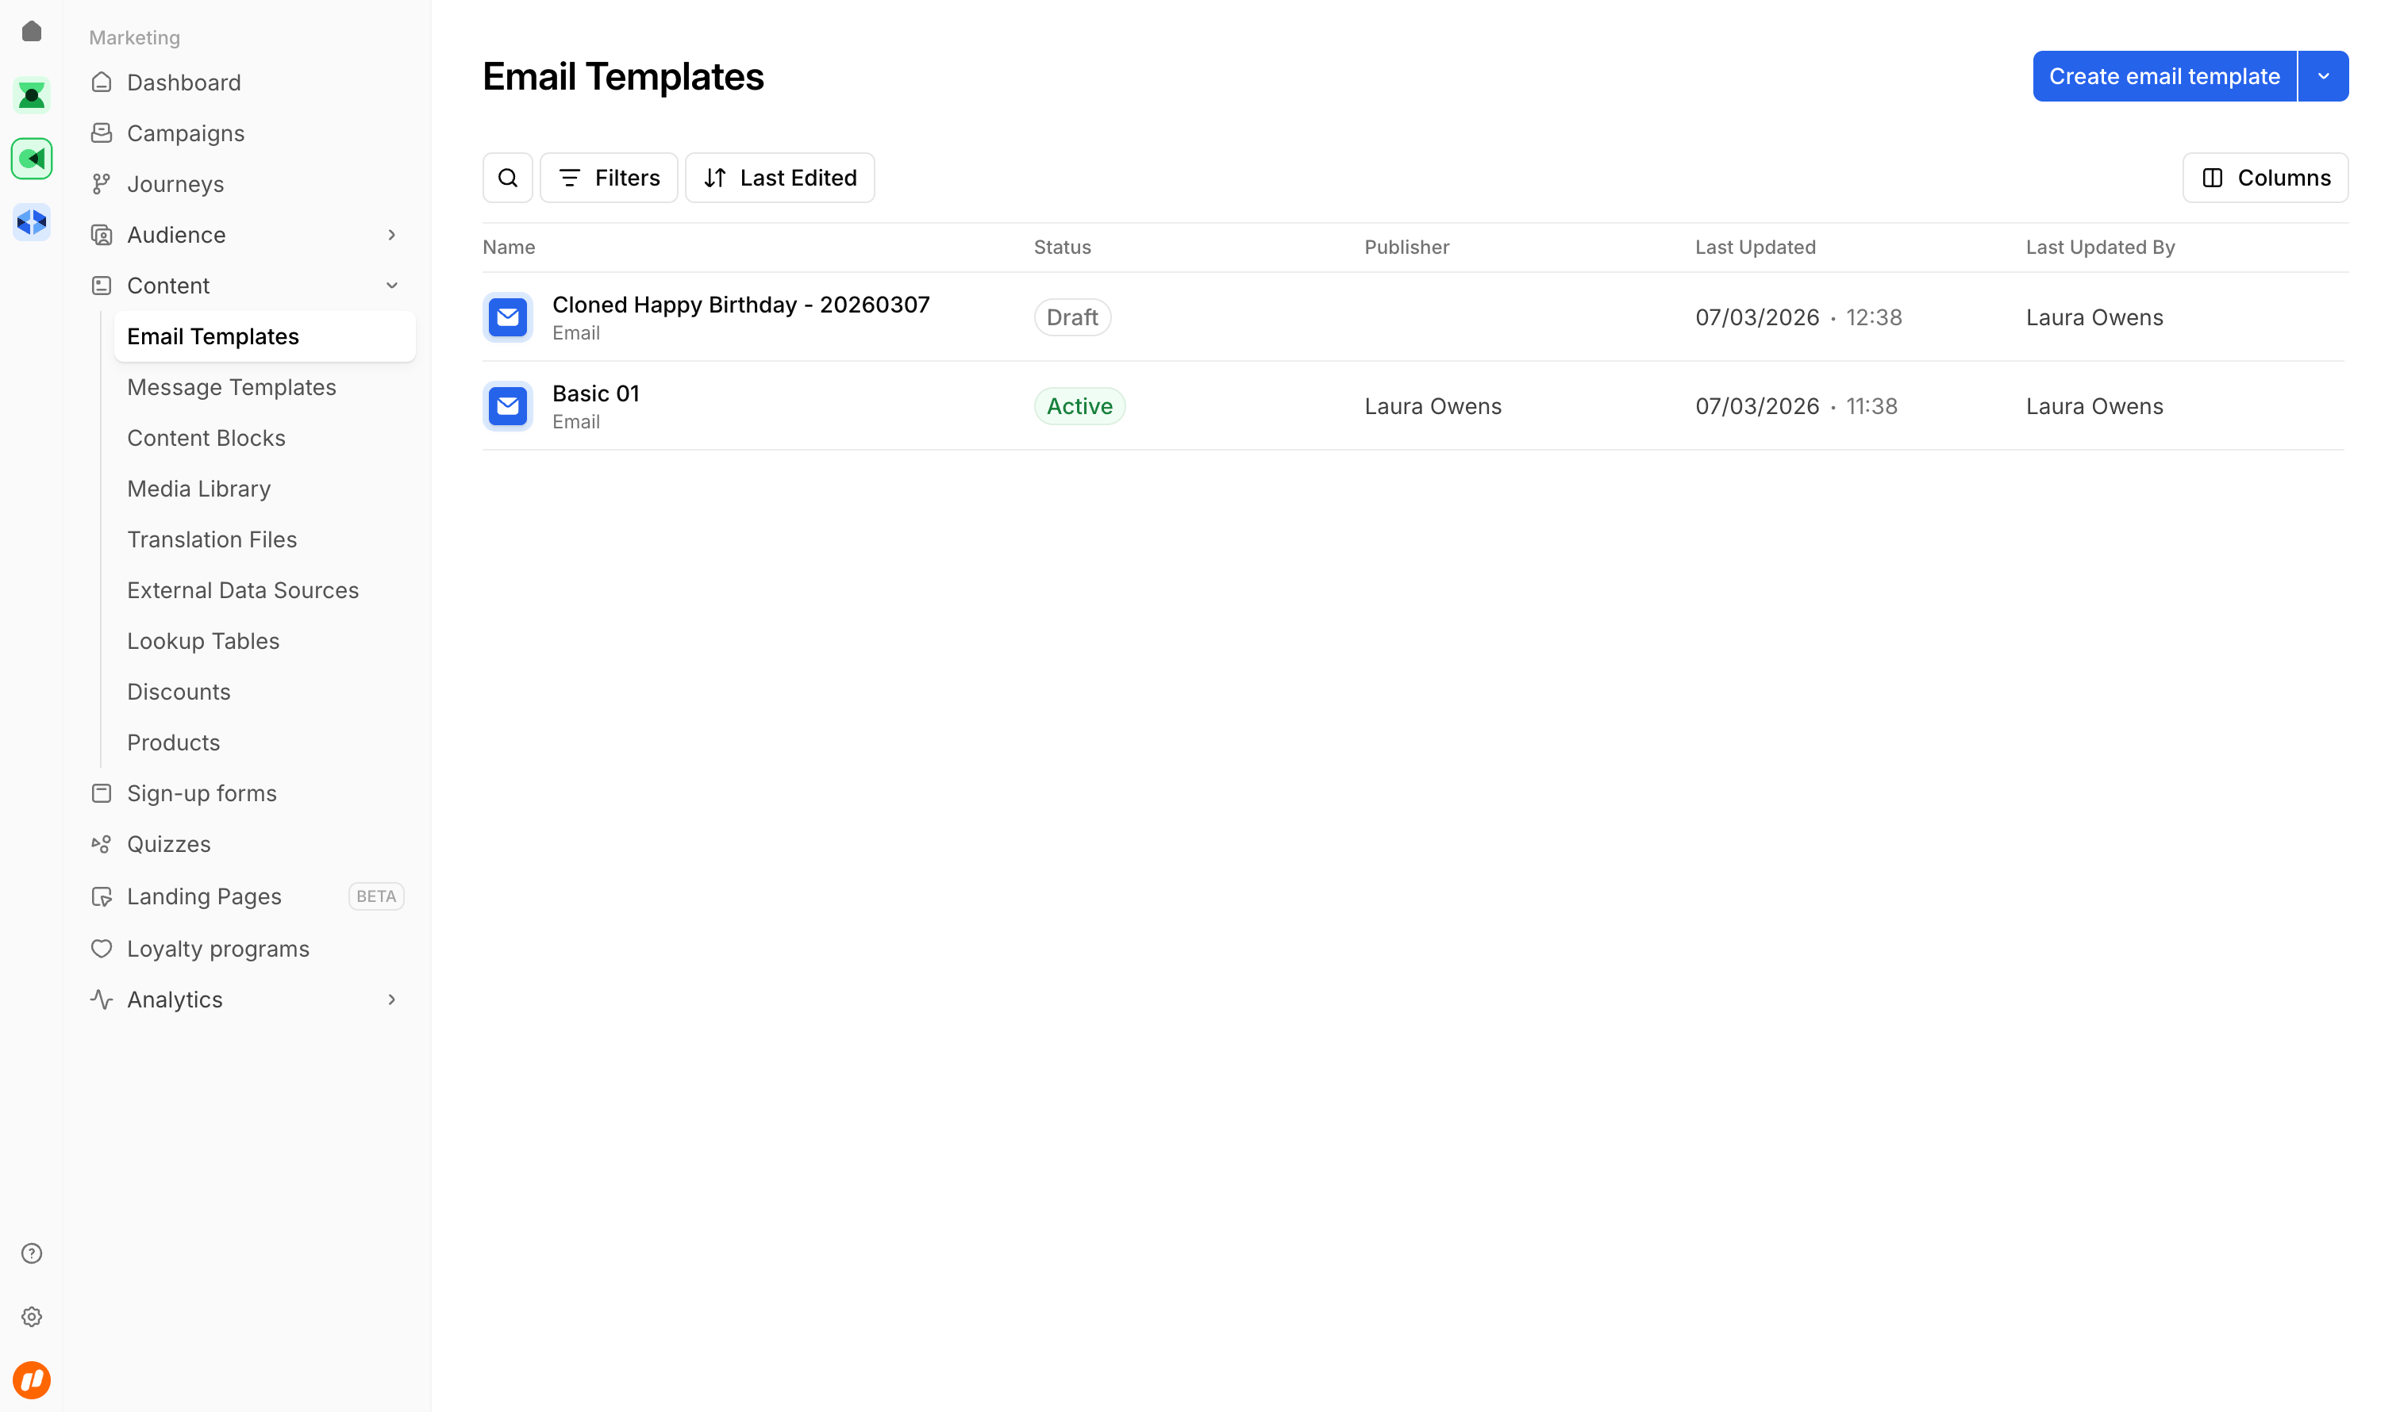Viewport: 2400px width, 1412px height.
Task: Click the Campaigns inbox icon
Action: click(101, 133)
